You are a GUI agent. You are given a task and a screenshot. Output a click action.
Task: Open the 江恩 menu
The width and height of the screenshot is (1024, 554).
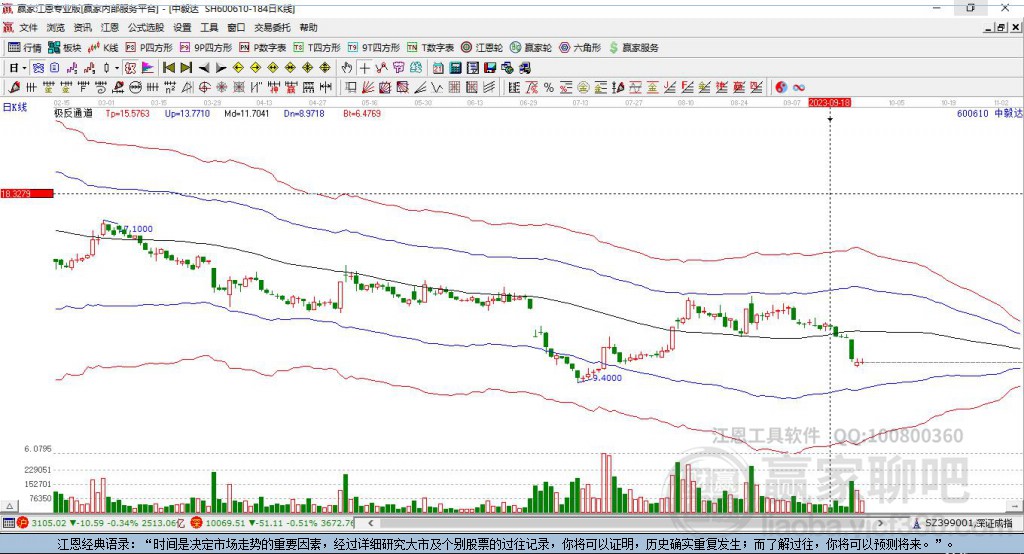coord(110,27)
